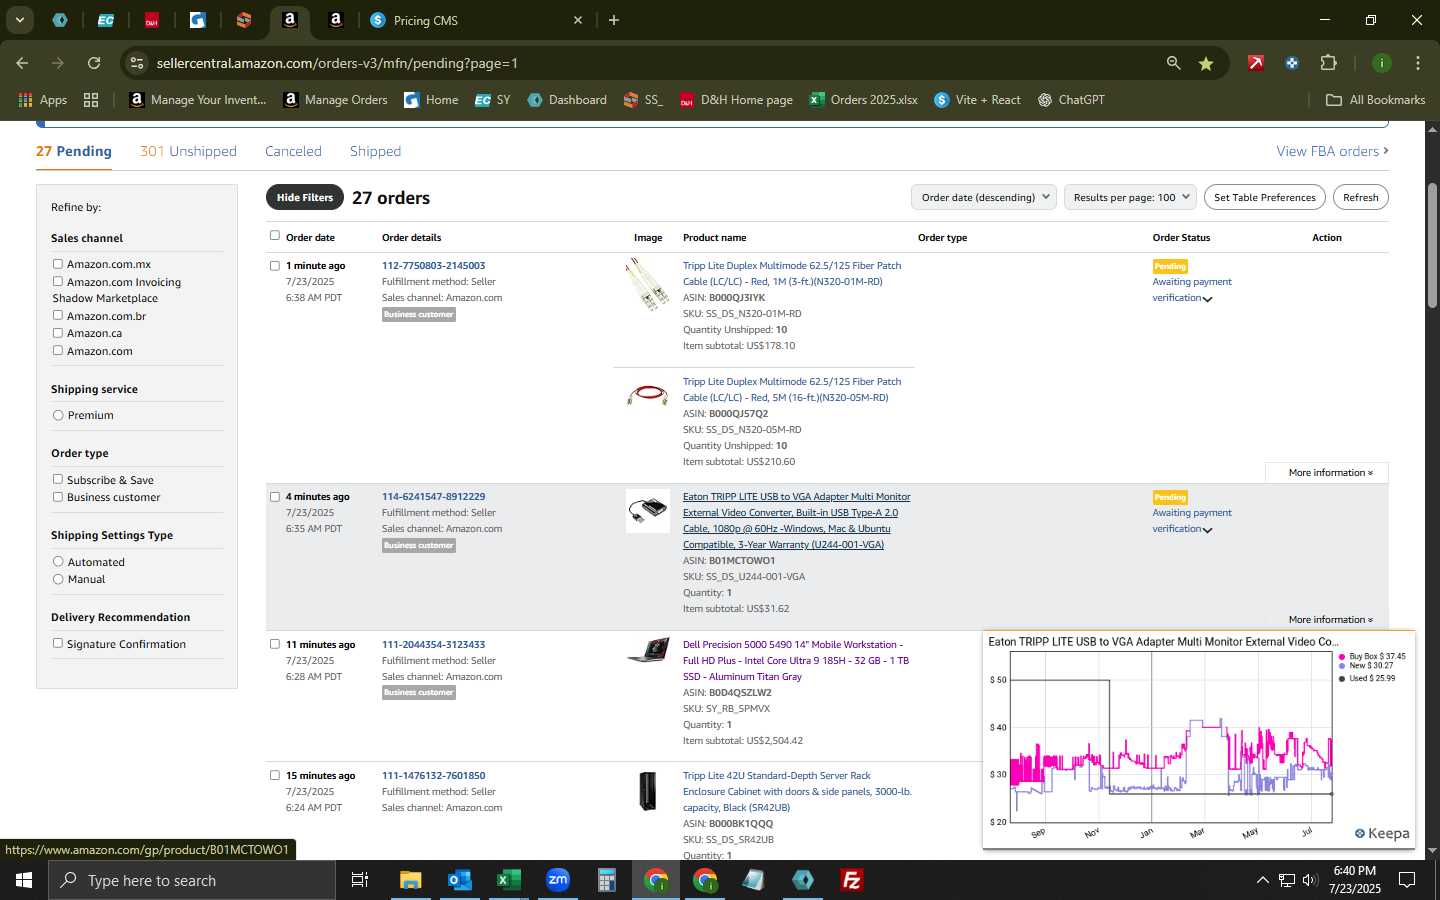1440x900 pixels.
Task: Open the Vite + React bookmark
Action: pos(978,100)
